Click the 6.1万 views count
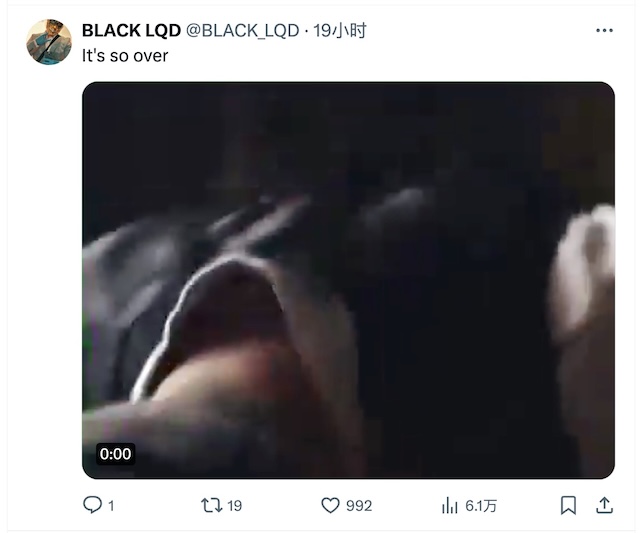This screenshot has height=533, width=640. [x=481, y=506]
